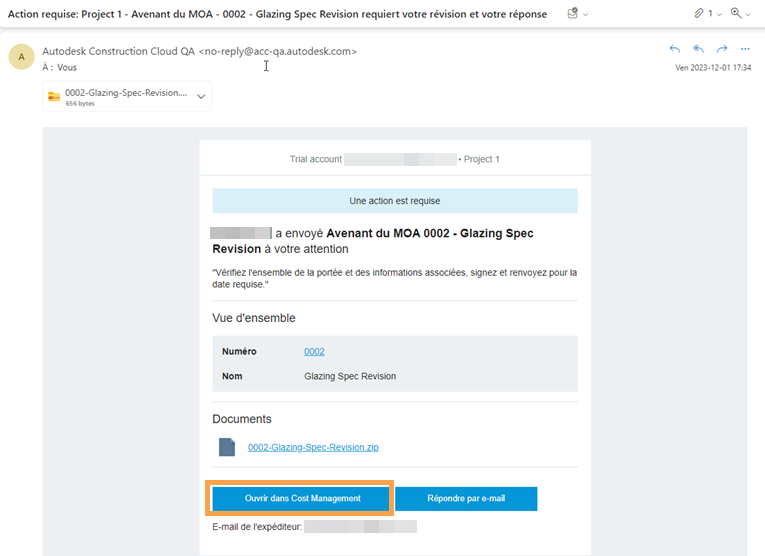The width and height of the screenshot is (765, 556).
Task: Click the 'Project 1' header text
Action: (x=482, y=159)
